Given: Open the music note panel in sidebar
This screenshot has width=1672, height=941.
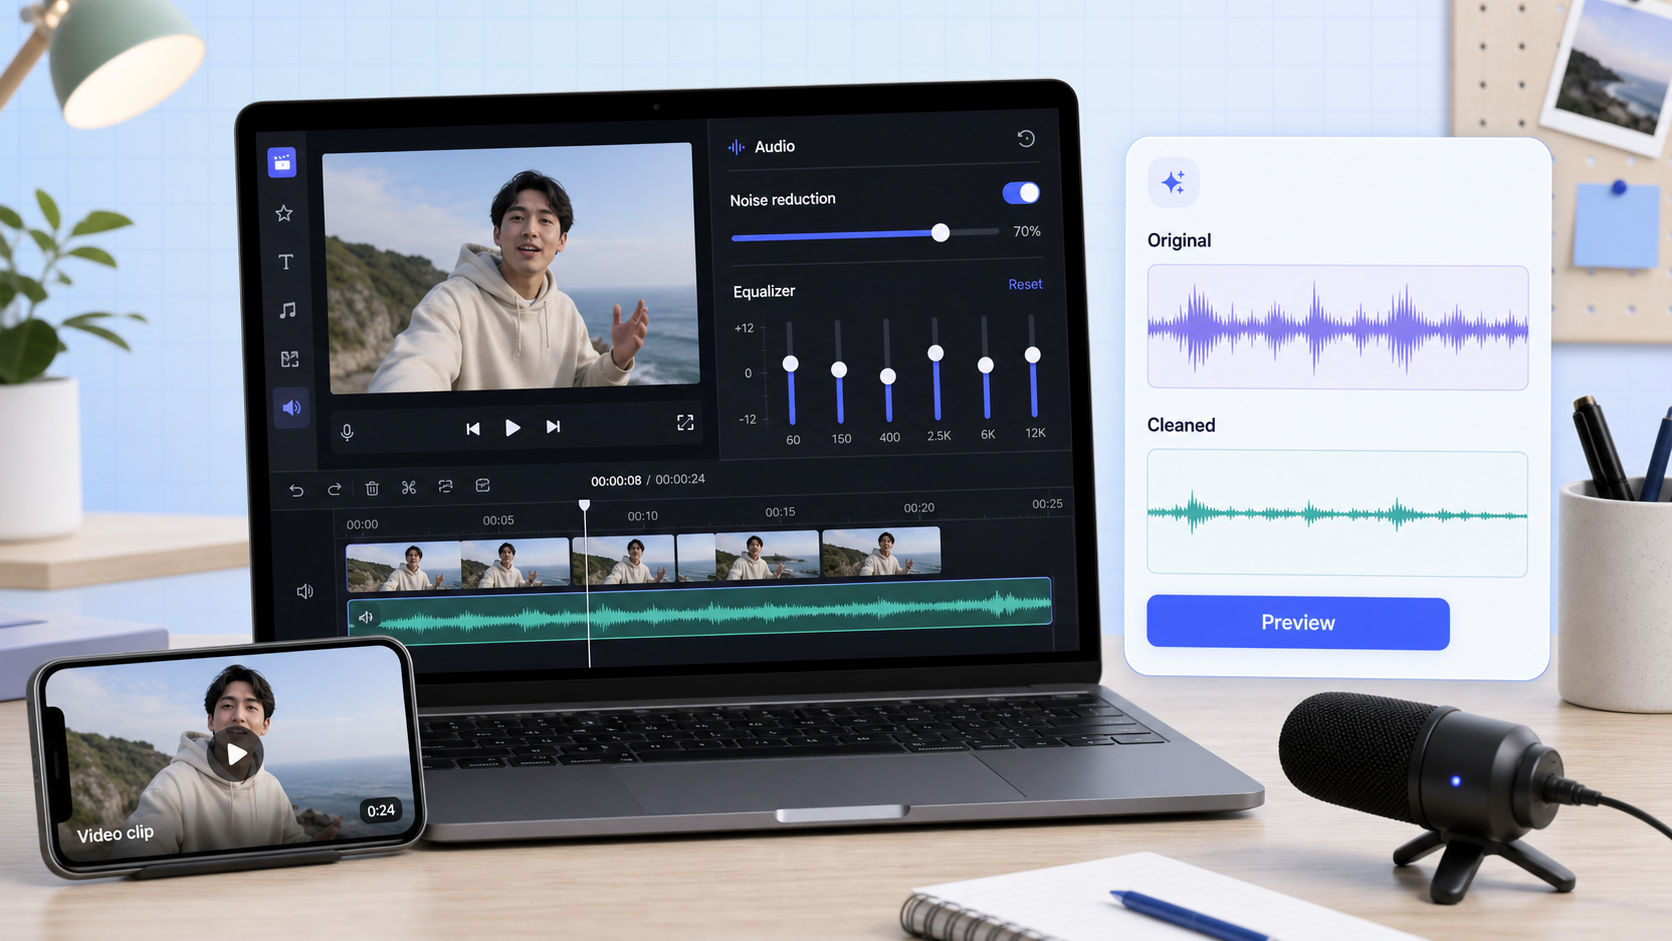Looking at the screenshot, I should coord(288,310).
